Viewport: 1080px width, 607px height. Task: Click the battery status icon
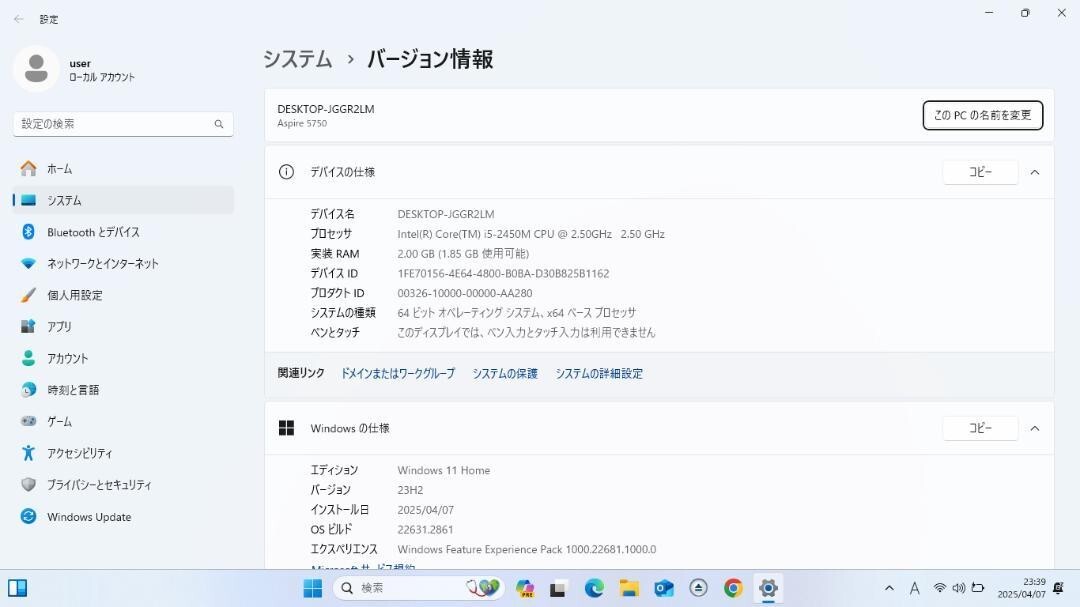click(978, 588)
